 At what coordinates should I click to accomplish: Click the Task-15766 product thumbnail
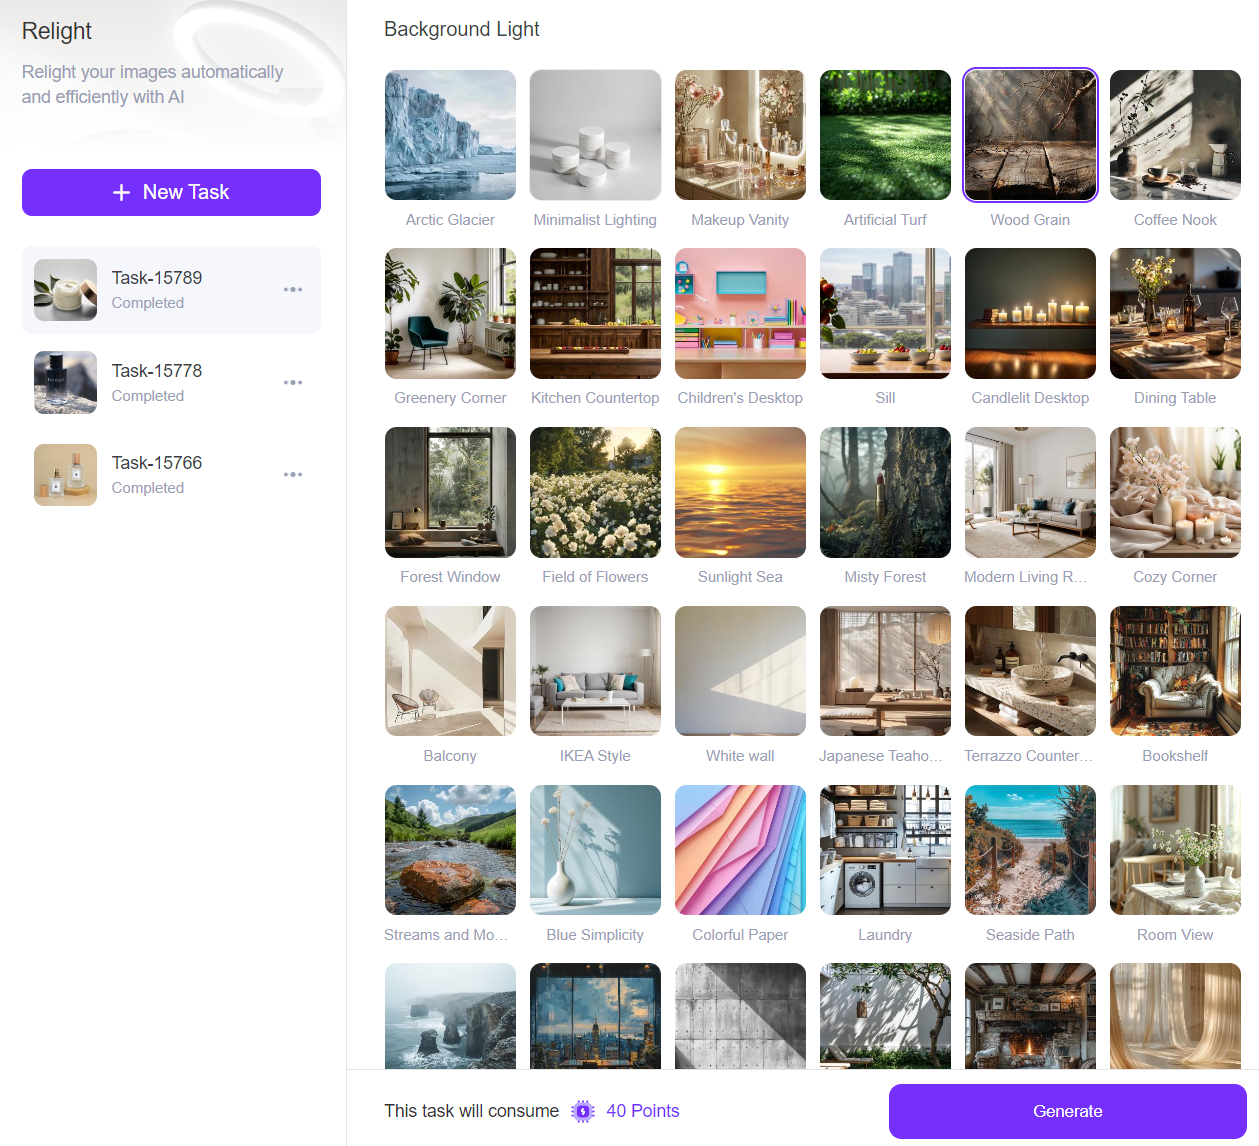pos(65,474)
